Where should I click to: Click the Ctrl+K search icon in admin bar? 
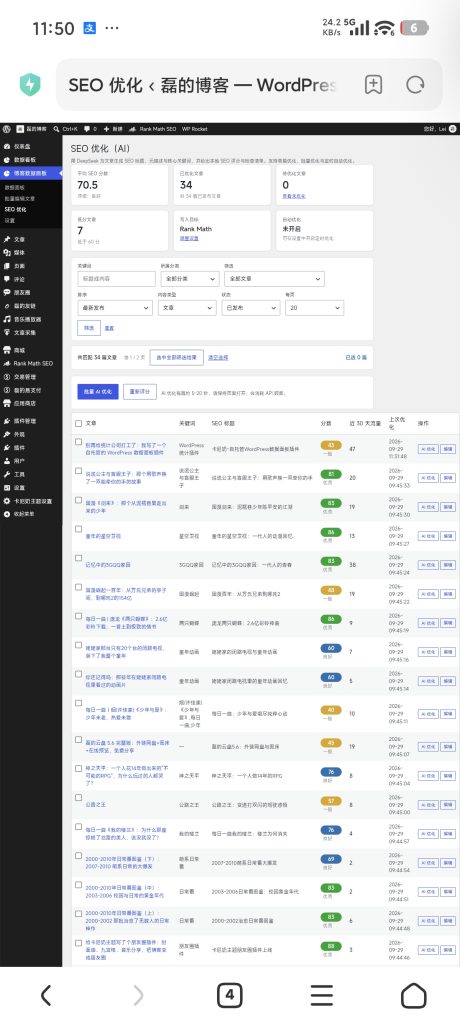tap(56, 129)
